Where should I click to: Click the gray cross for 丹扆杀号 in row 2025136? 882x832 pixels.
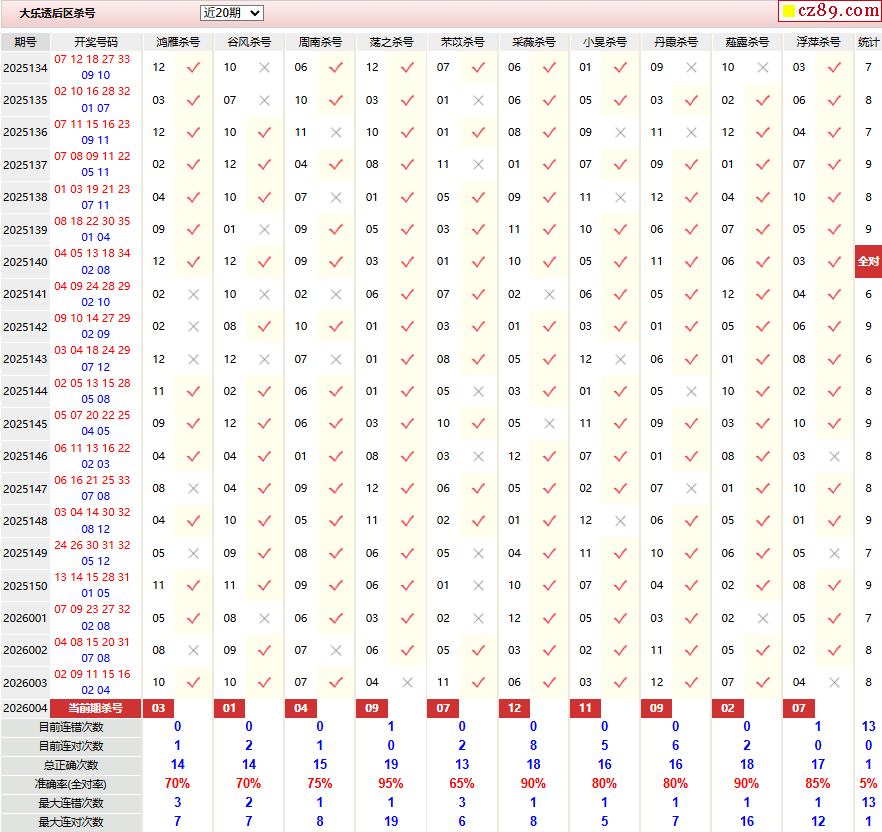tap(691, 132)
